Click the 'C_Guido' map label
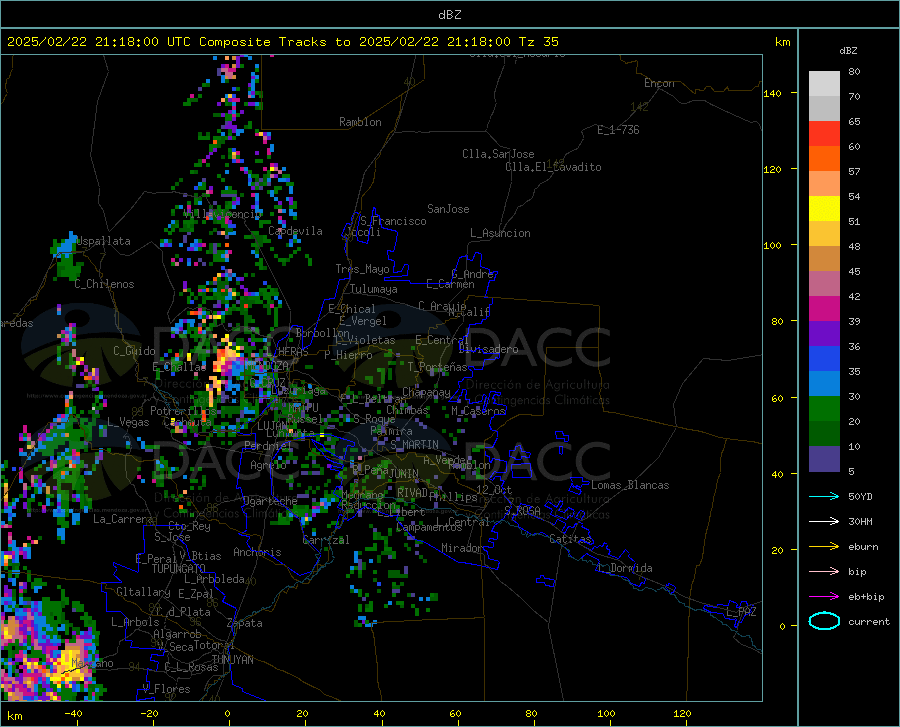 [134, 351]
